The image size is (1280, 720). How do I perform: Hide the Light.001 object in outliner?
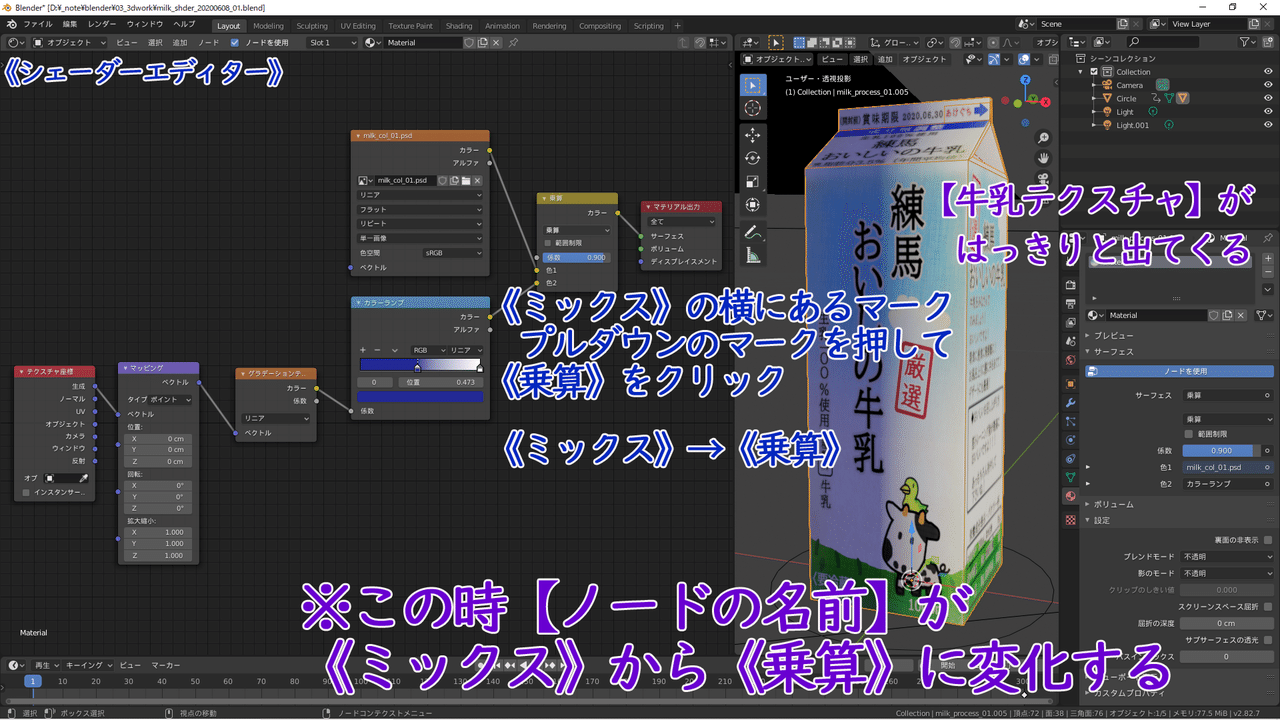(1268, 125)
